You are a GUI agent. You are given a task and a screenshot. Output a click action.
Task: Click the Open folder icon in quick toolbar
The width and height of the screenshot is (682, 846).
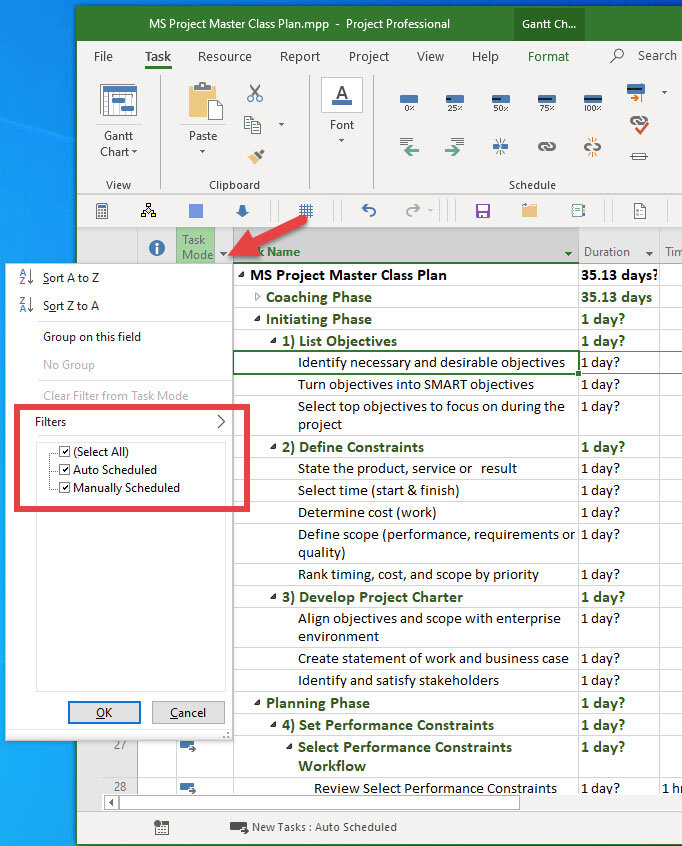[529, 210]
